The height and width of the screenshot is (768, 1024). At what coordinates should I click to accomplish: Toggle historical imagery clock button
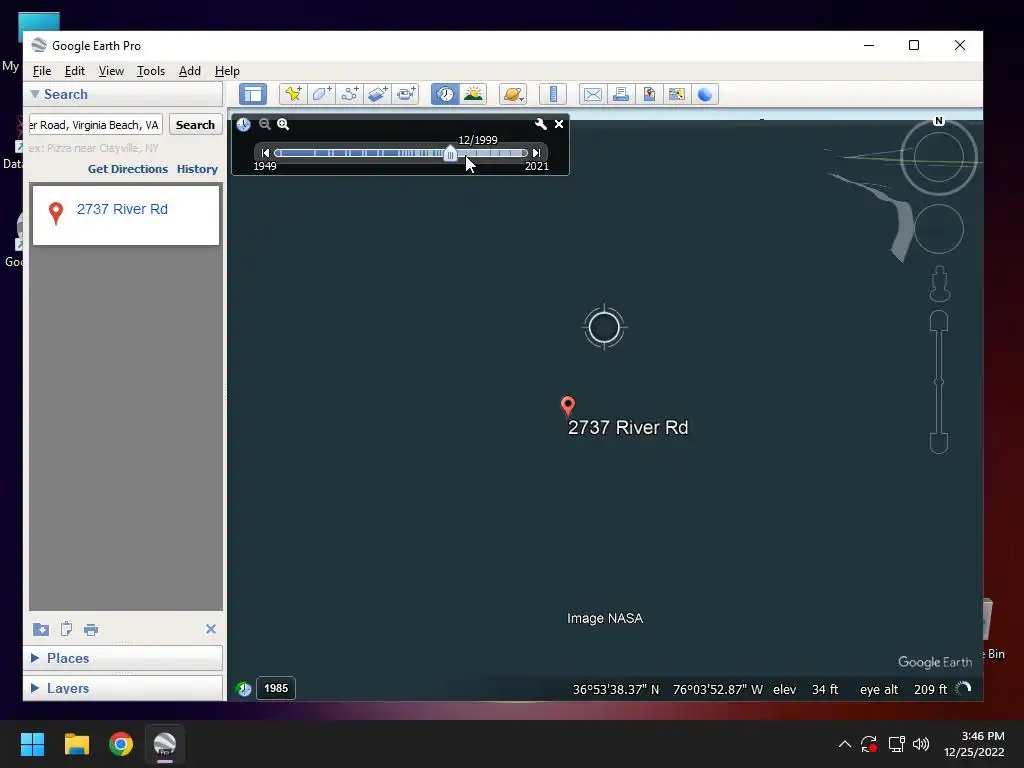445,94
